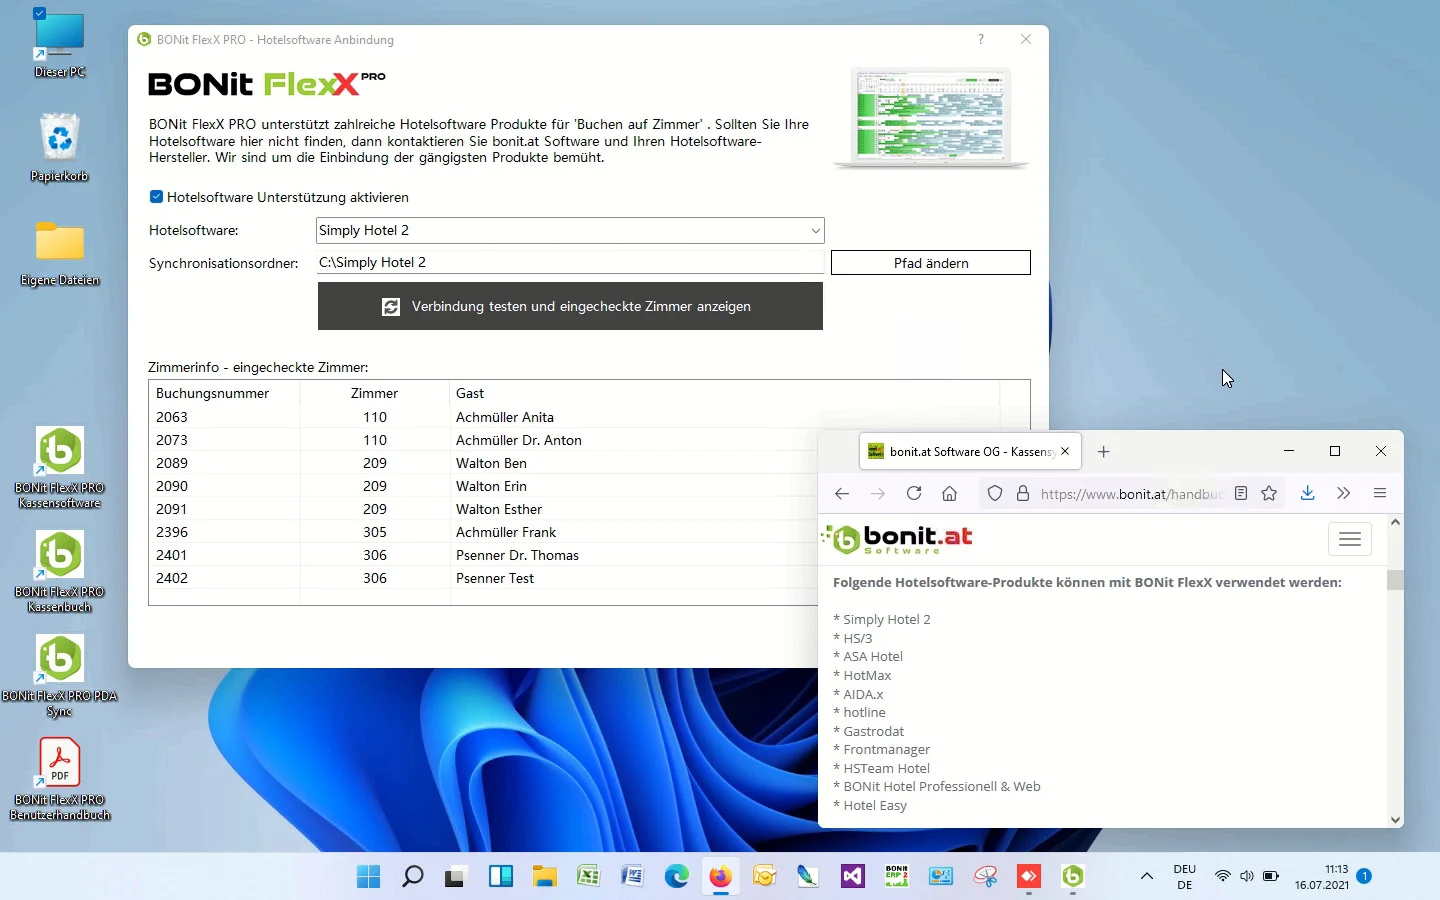Open the bonit.at hamburger navigation menu
Viewport: 1440px width, 900px height.
(x=1349, y=540)
